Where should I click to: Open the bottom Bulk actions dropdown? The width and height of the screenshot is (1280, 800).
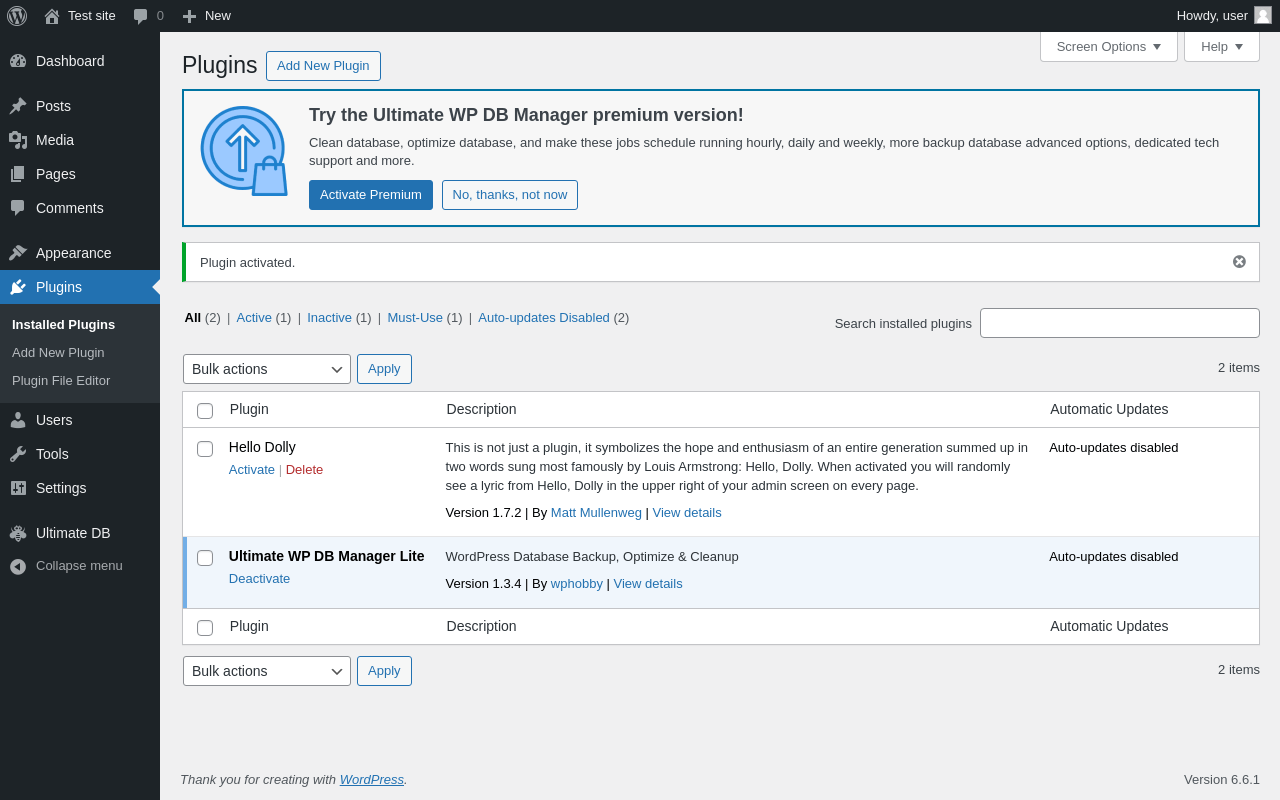(267, 671)
